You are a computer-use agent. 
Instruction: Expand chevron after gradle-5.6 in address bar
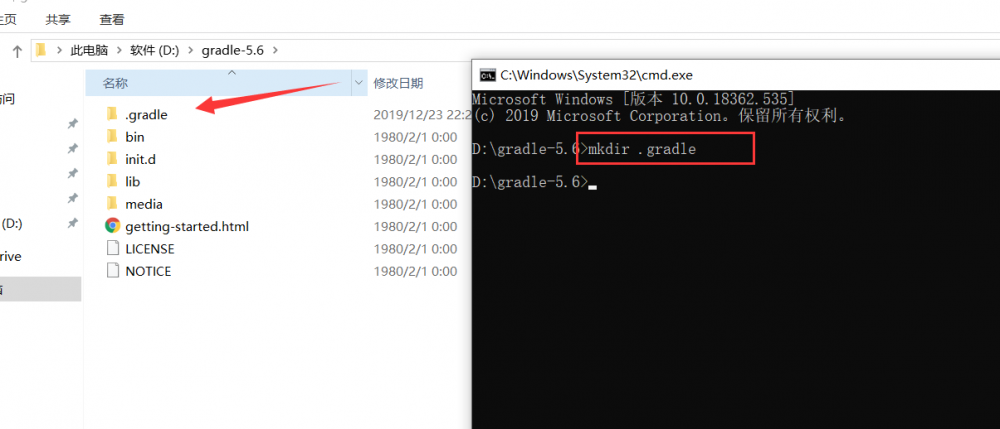point(275,50)
